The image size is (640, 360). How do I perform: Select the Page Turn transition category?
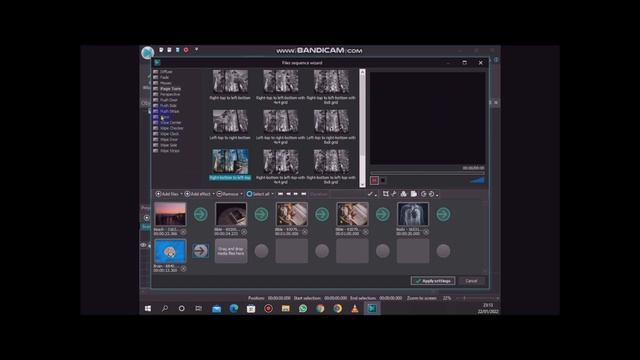[167, 89]
